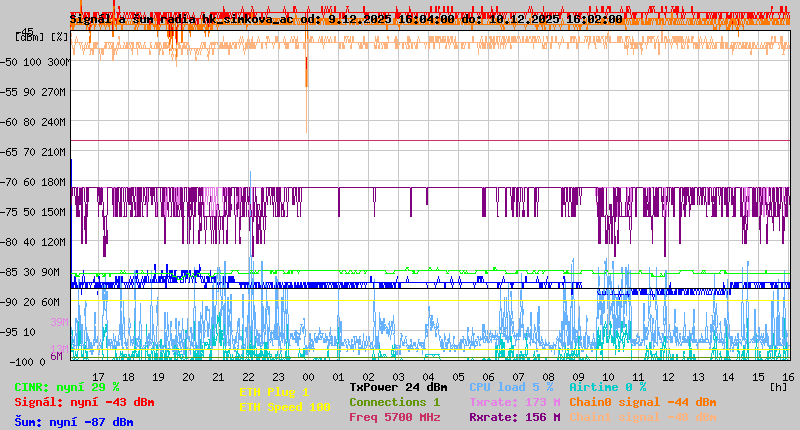This screenshot has height=430, width=800.
Task: Click hour '05' on the time axis
Action: tap(459, 377)
